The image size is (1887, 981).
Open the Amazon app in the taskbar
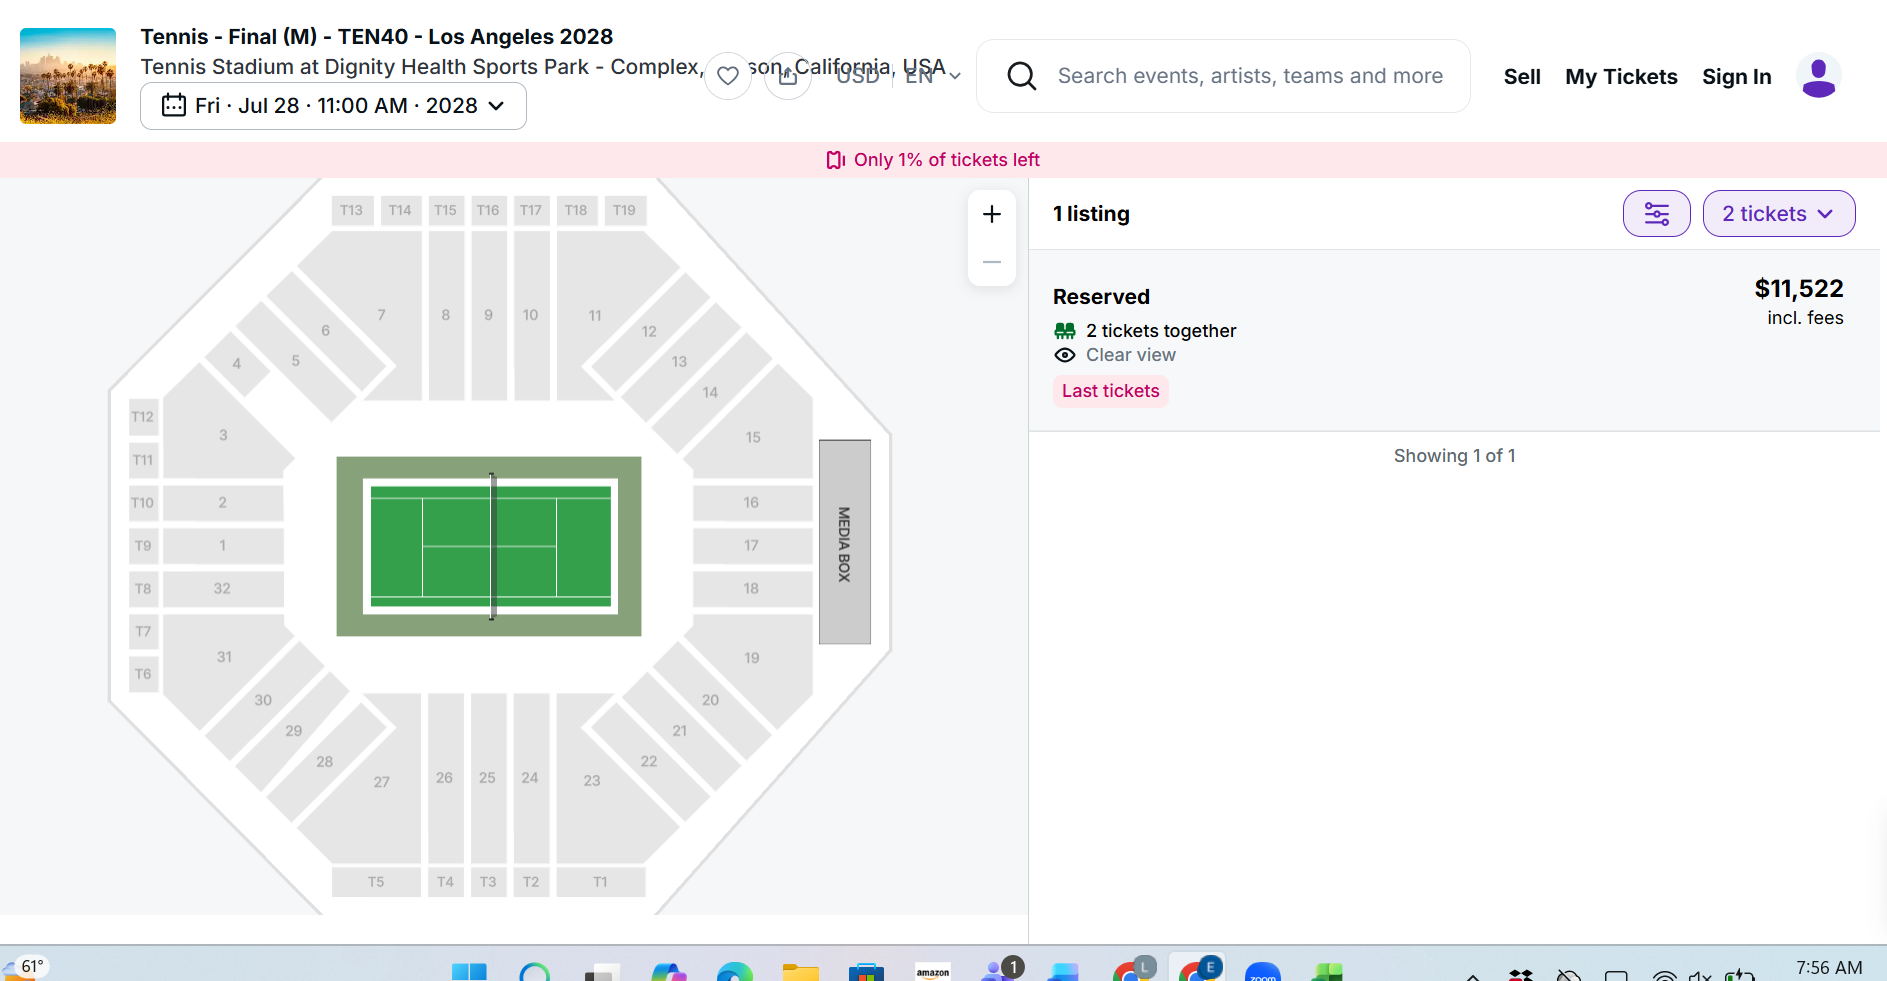[933, 973]
